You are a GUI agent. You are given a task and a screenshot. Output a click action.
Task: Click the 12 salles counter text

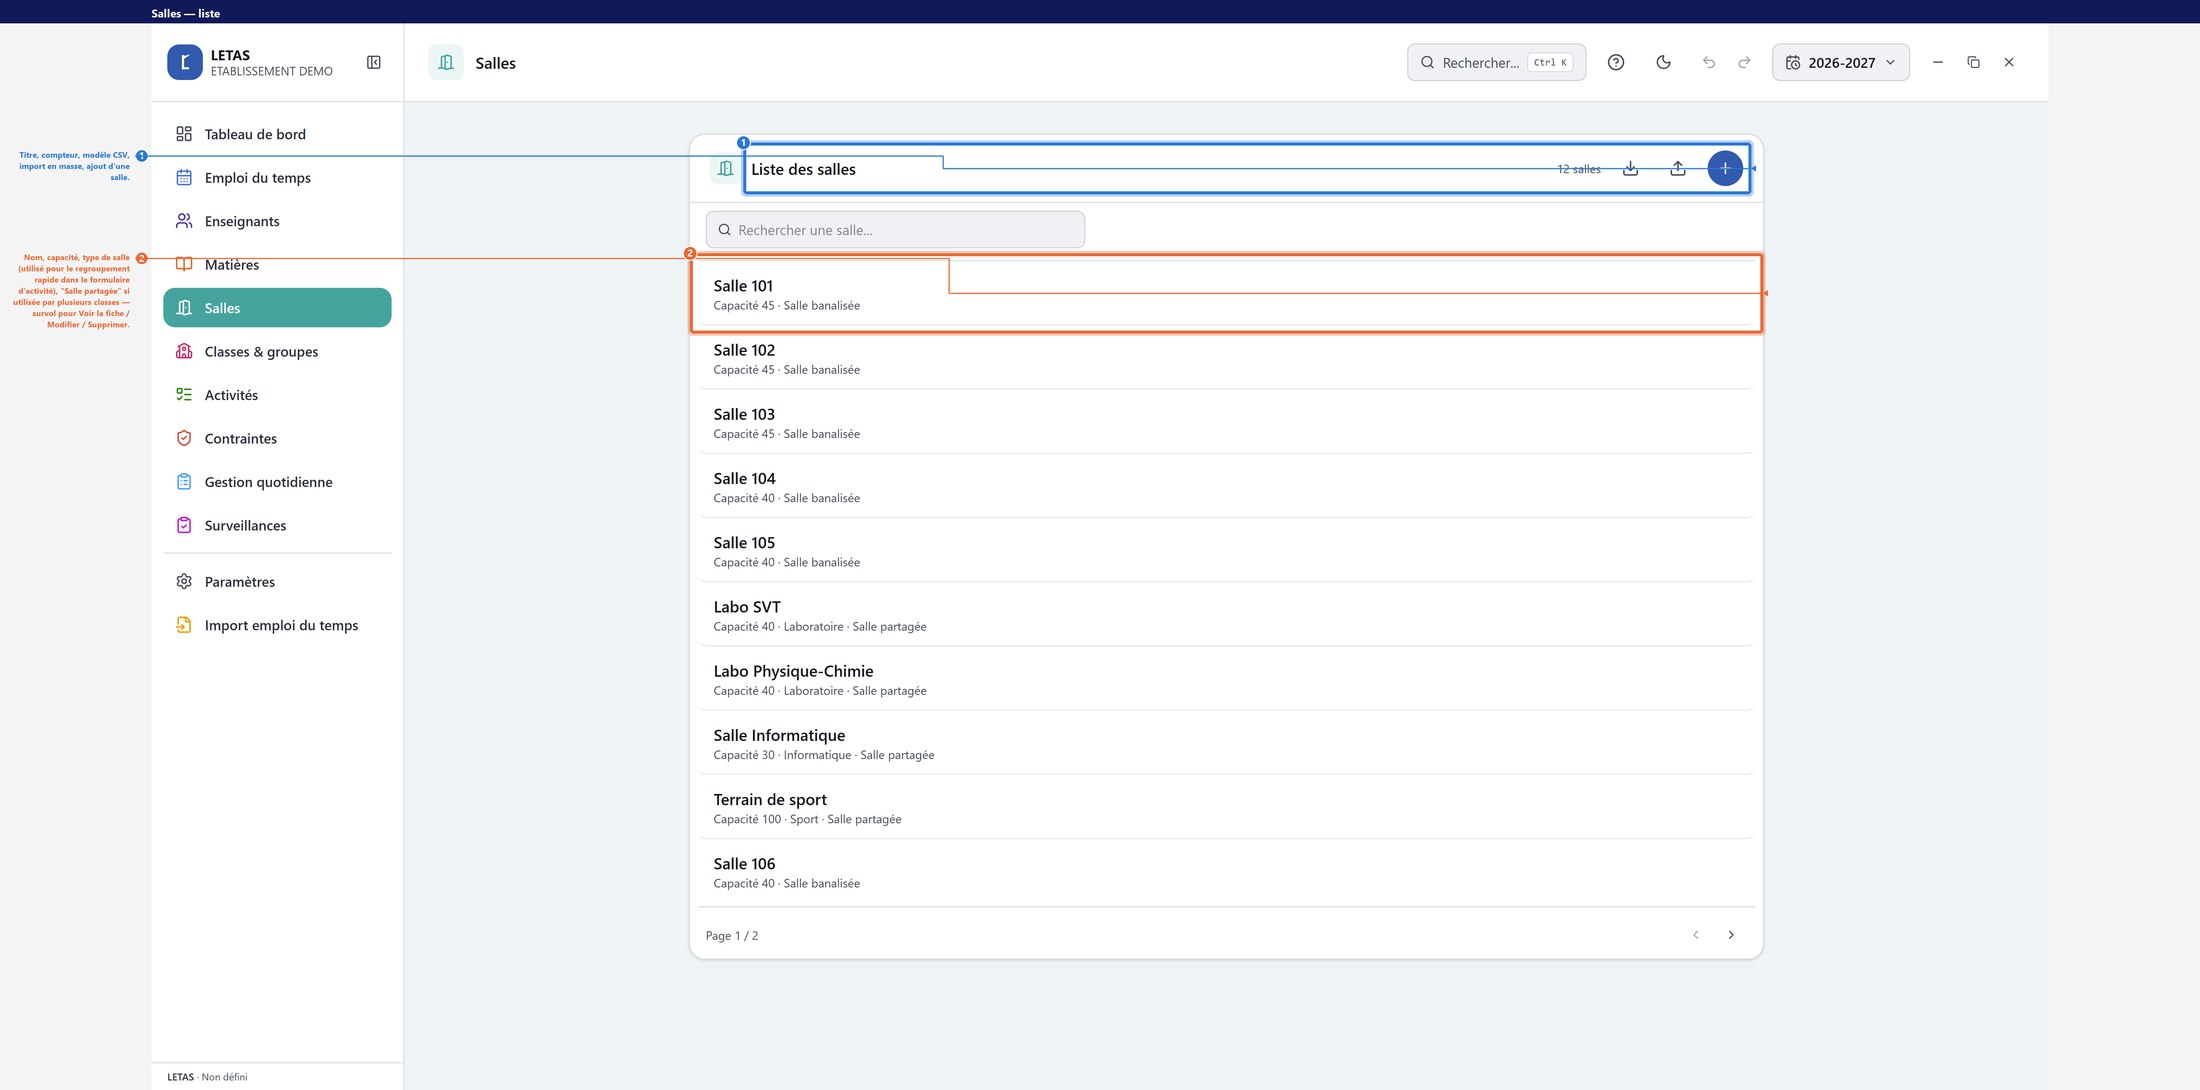point(1578,169)
